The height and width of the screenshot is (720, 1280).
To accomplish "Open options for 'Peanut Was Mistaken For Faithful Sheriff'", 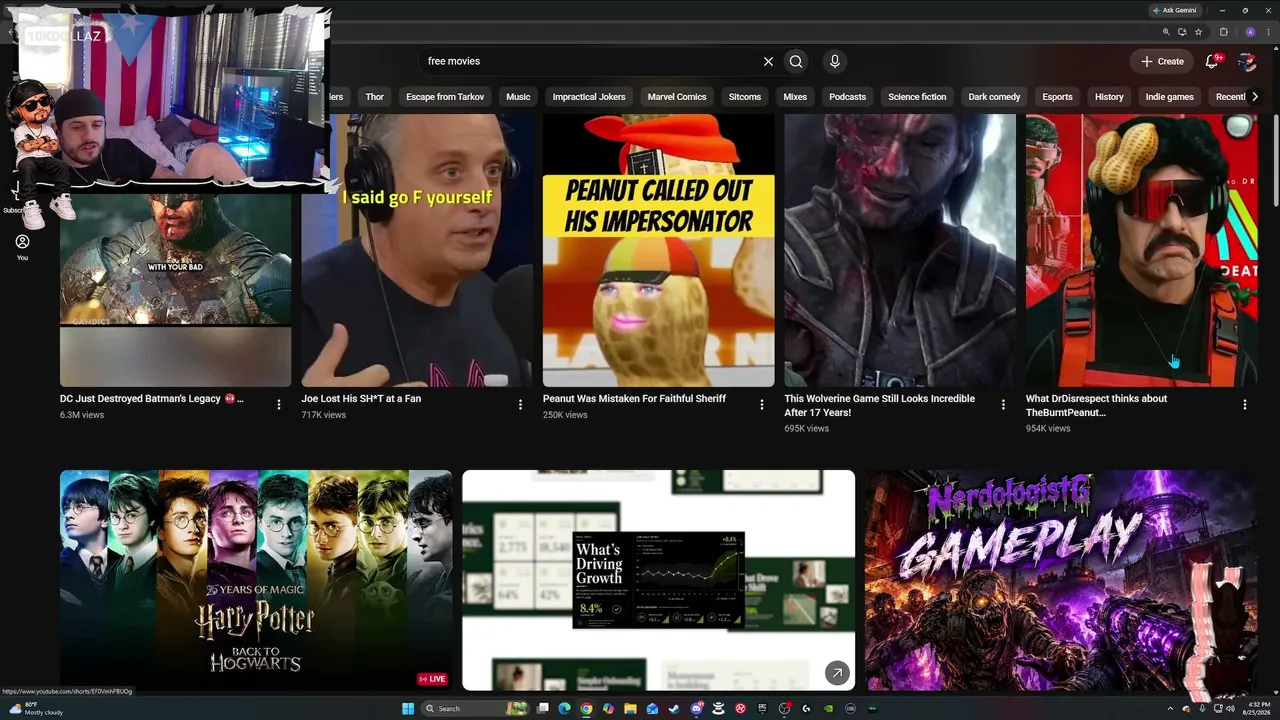I will pos(762,405).
